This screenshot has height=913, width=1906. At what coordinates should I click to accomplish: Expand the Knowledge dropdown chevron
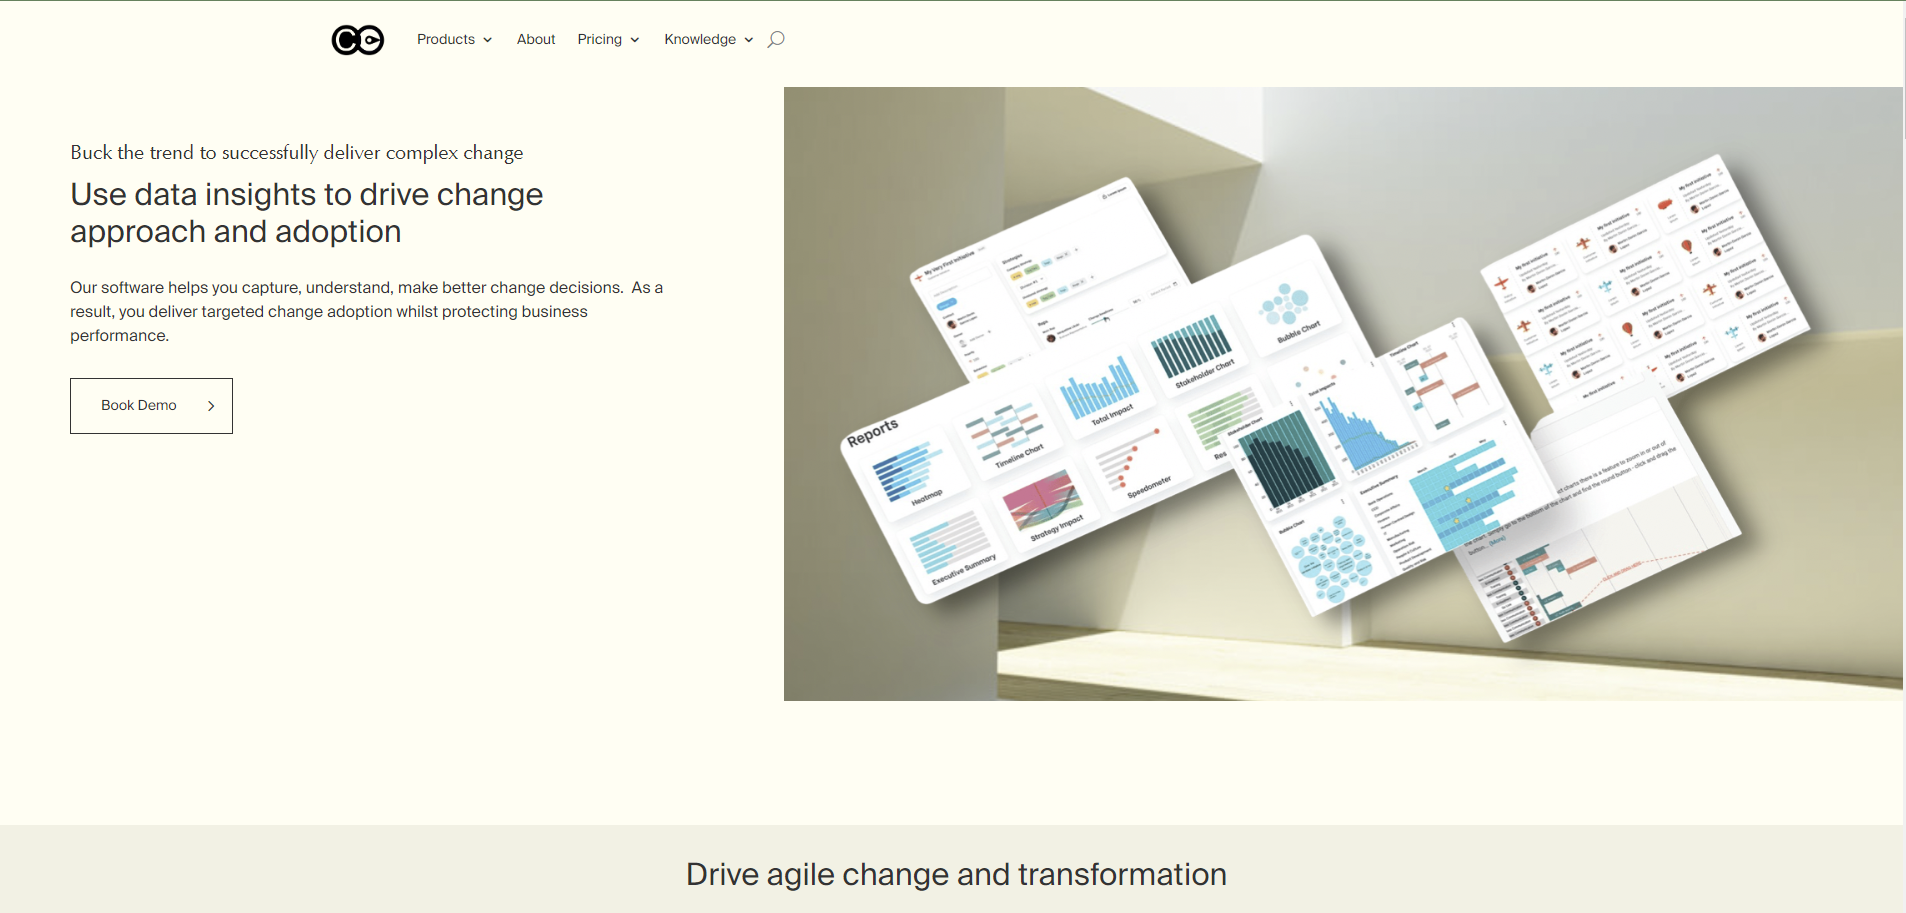point(749,39)
